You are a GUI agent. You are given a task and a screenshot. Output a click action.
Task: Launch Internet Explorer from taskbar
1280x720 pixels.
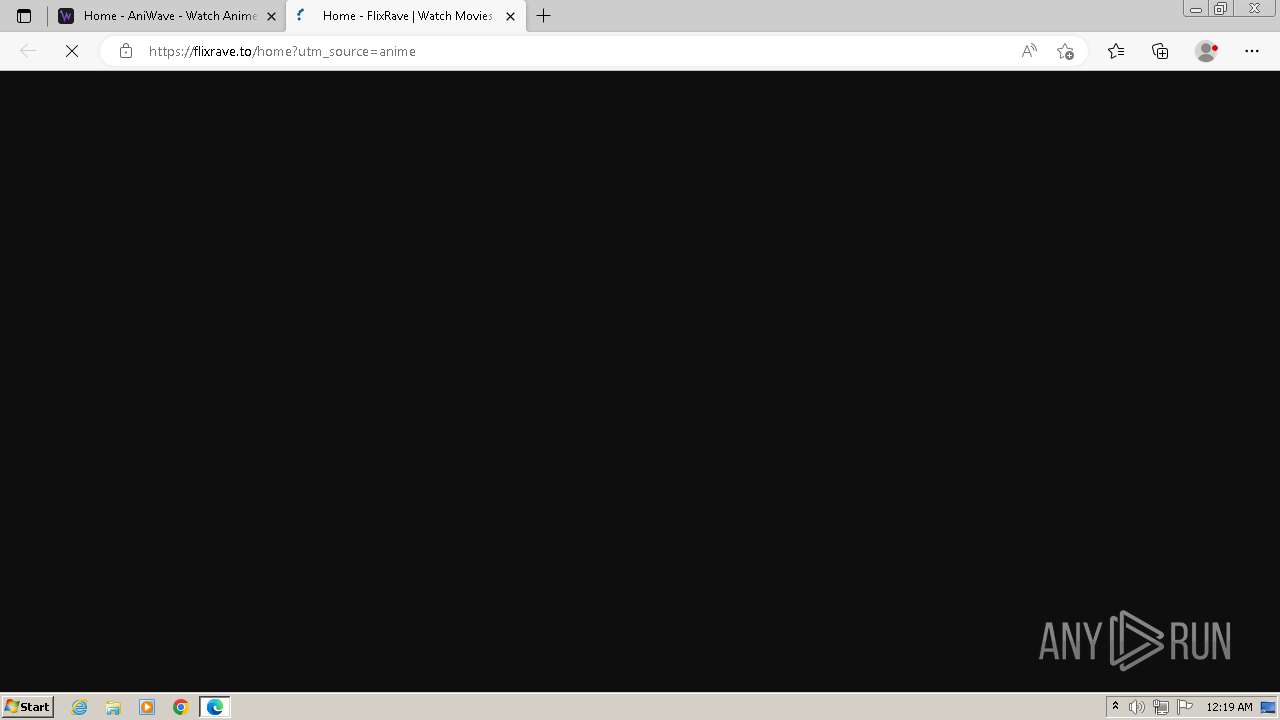coord(80,707)
